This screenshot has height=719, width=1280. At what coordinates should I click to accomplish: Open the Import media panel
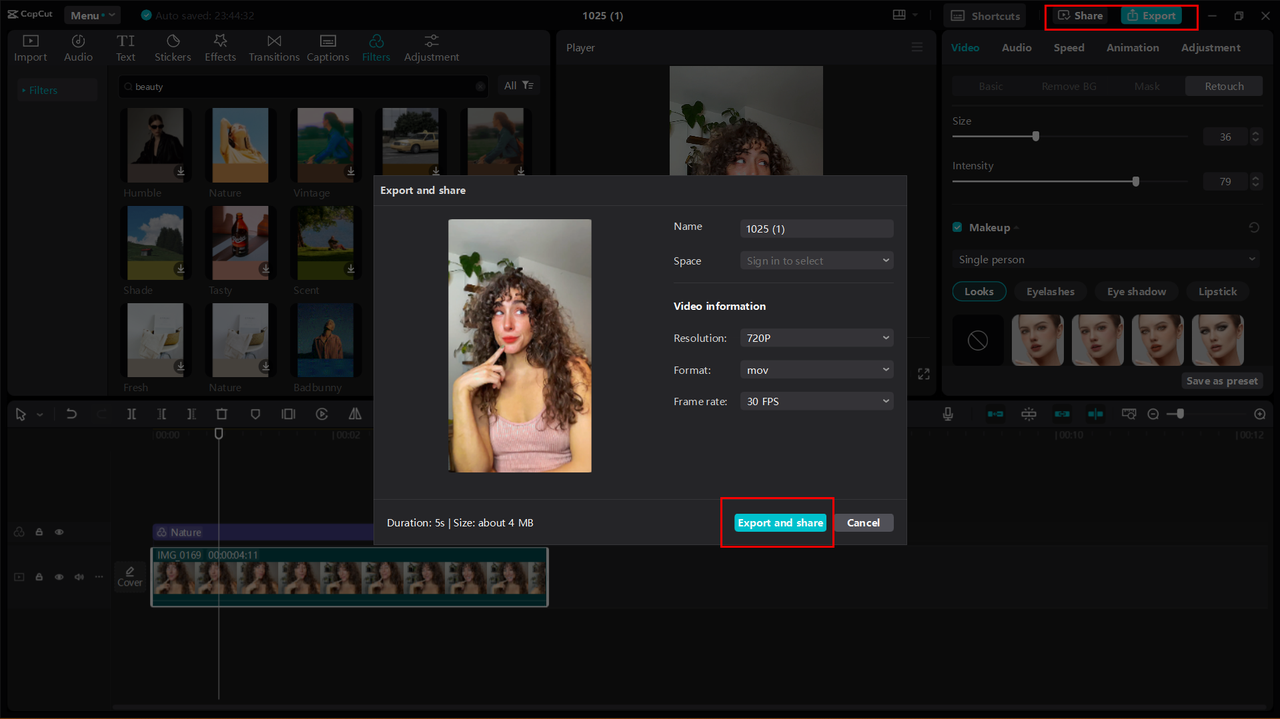30,47
